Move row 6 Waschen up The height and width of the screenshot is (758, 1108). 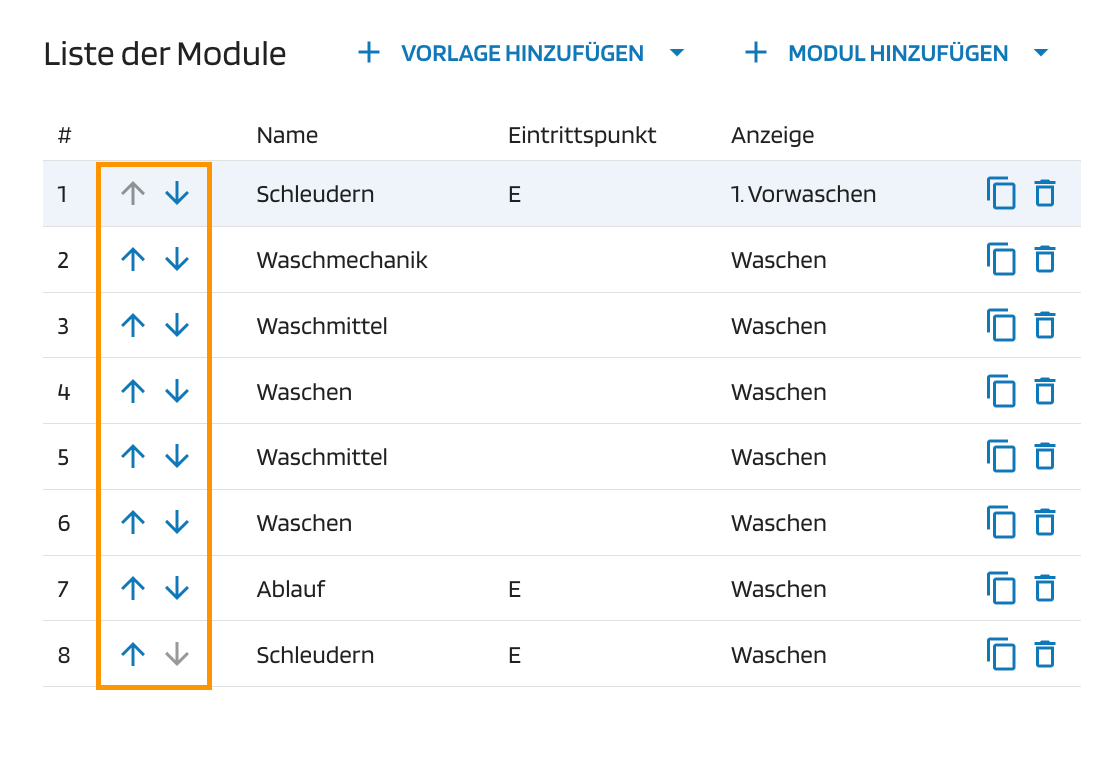[x=133, y=523]
